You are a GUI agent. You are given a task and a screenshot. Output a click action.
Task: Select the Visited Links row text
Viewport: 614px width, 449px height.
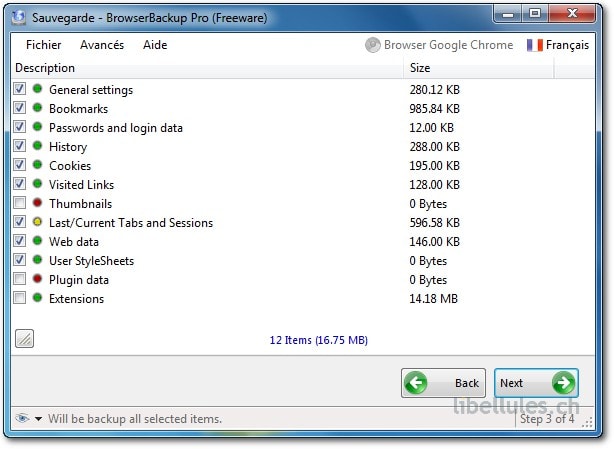[81, 185]
